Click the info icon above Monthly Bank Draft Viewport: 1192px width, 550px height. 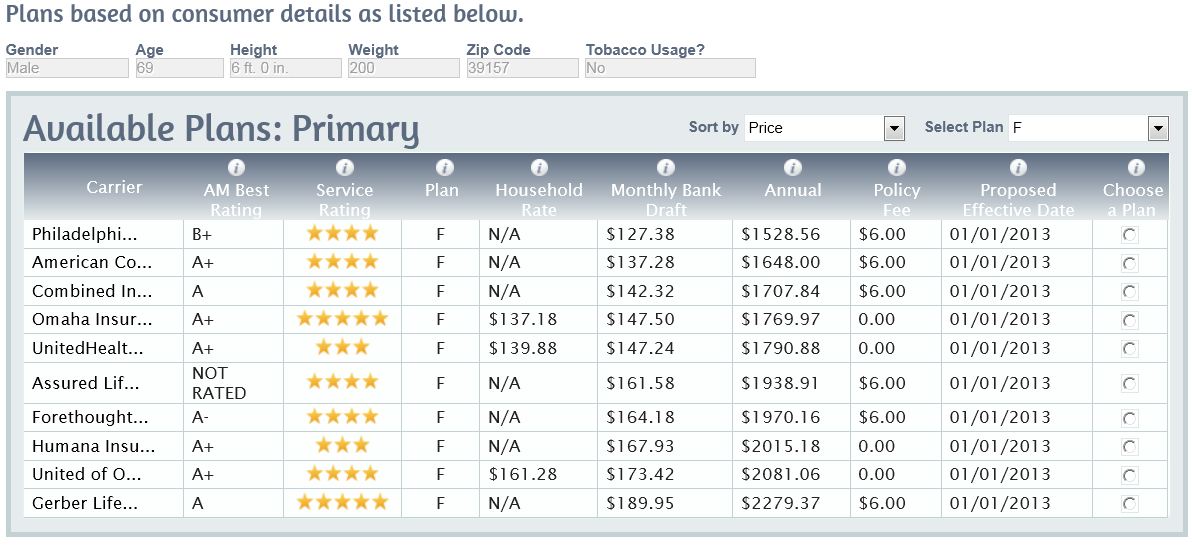pos(665,168)
